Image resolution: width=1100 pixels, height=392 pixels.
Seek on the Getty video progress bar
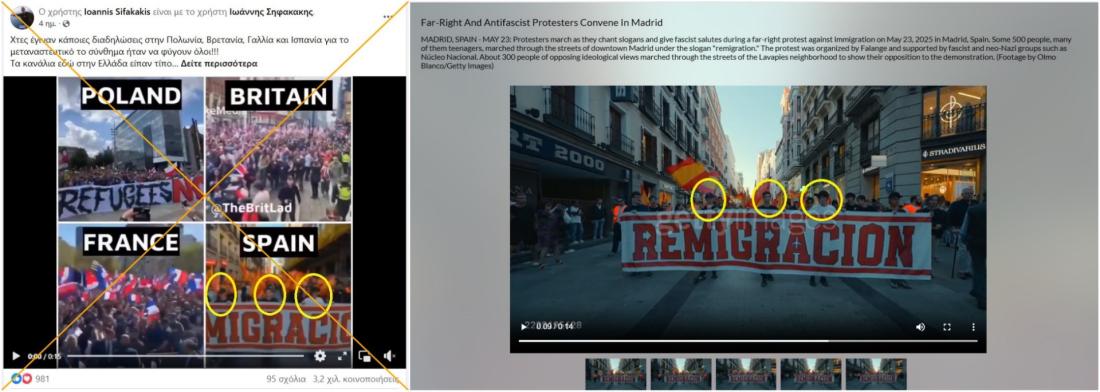(x=748, y=341)
